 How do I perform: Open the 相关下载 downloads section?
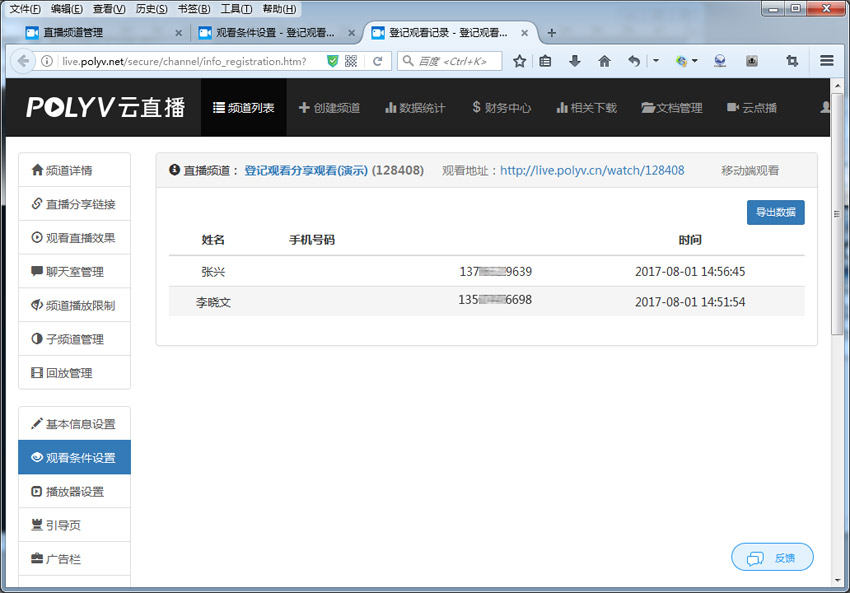[586, 107]
